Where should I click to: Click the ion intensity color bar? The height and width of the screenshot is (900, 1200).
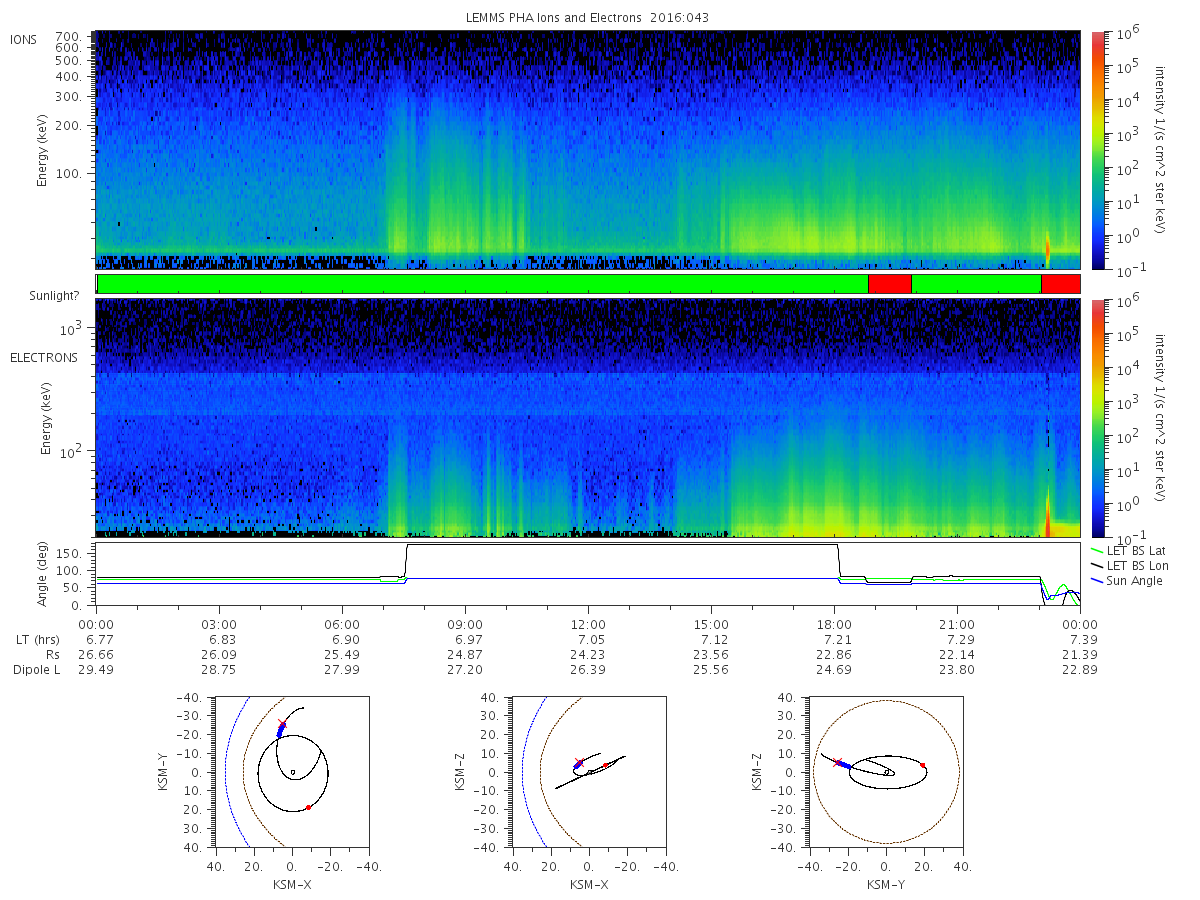(1098, 150)
